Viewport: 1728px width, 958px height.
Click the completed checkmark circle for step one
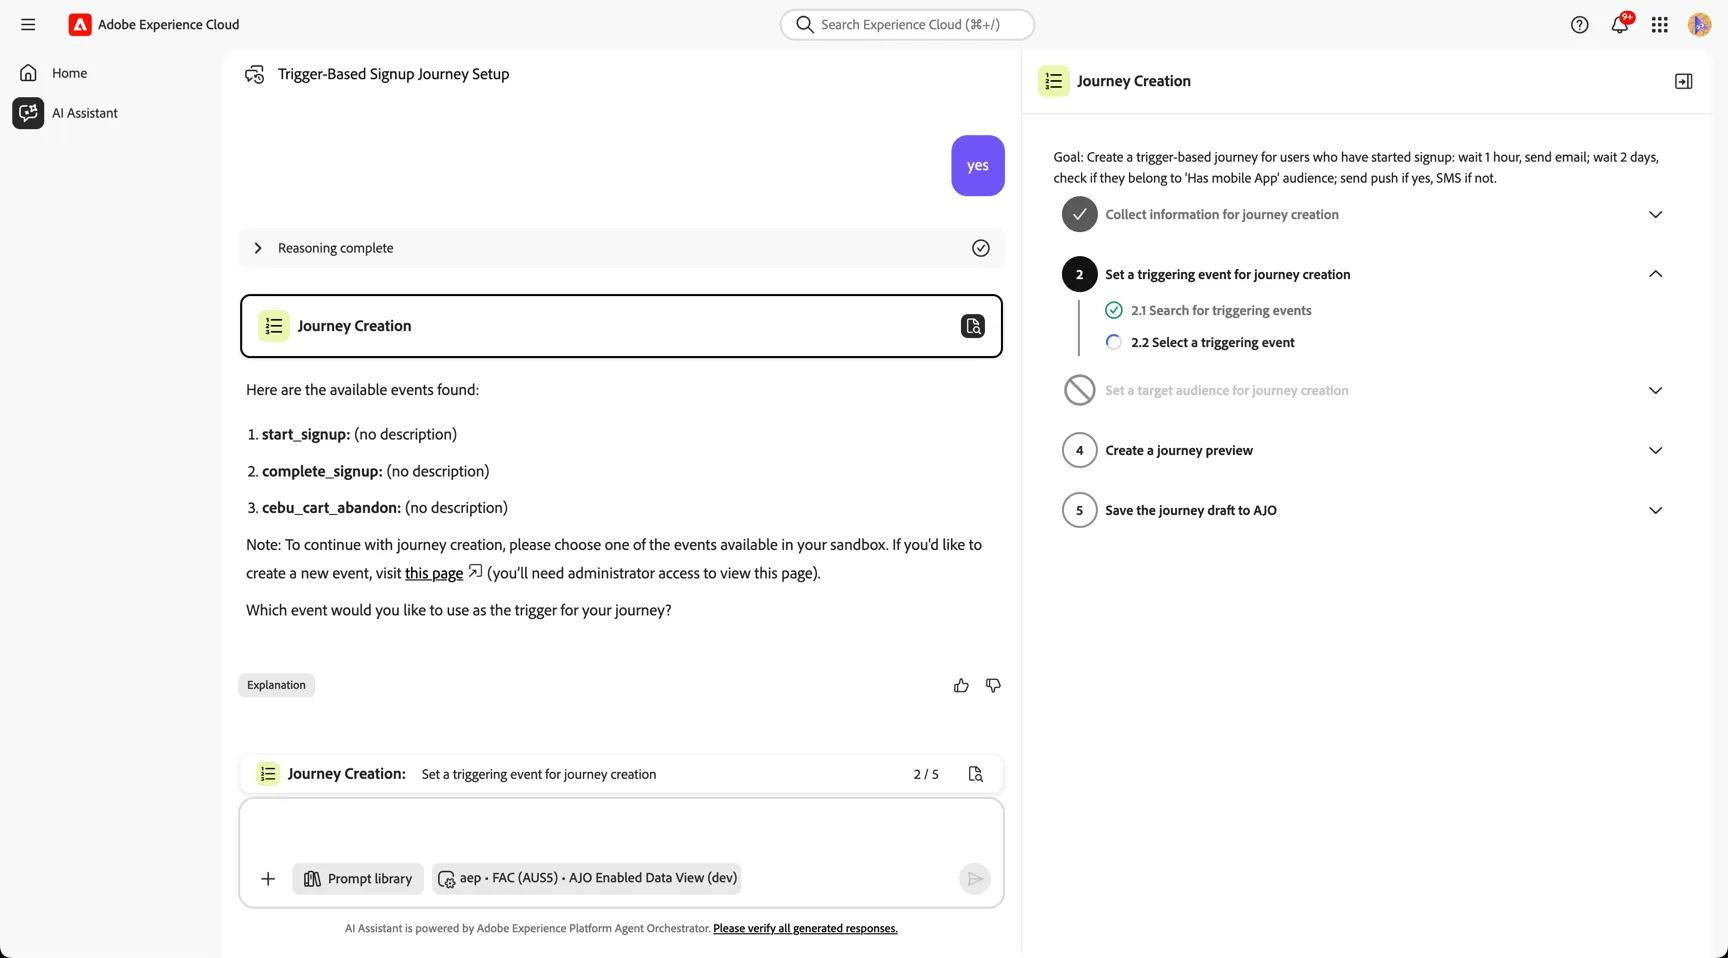[x=1079, y=214]
